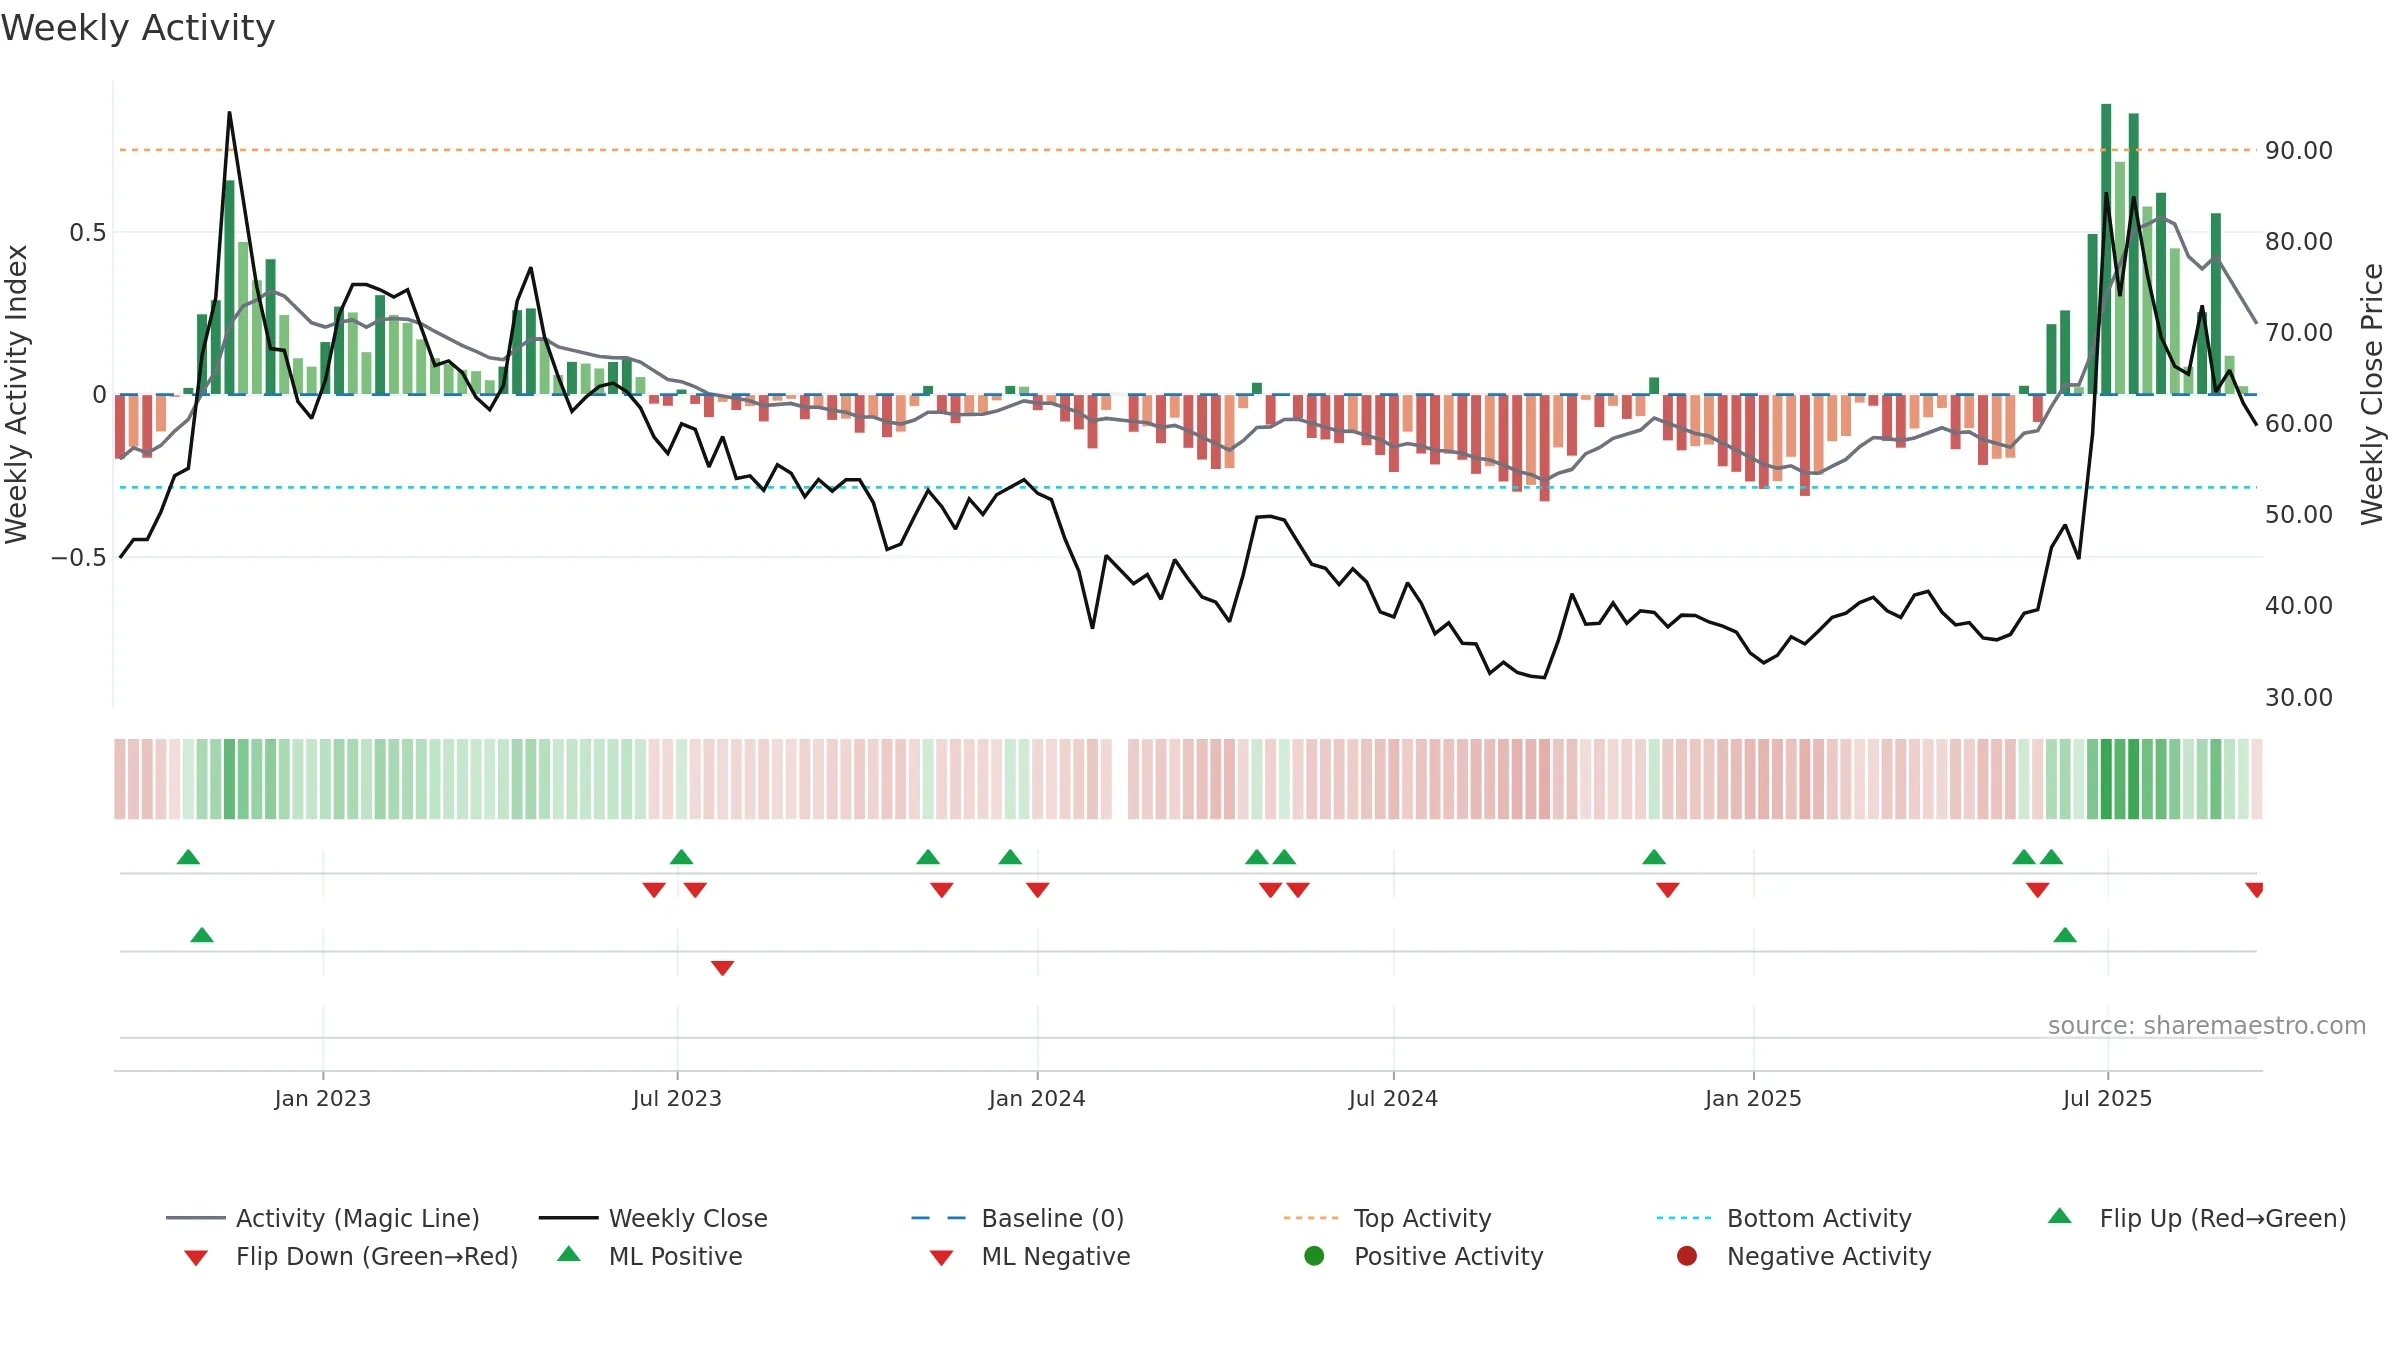Viewport: 2400px width, 1350px height.
Task: Click the 80.00 price axis label
Action: [x=2299, y=242]
